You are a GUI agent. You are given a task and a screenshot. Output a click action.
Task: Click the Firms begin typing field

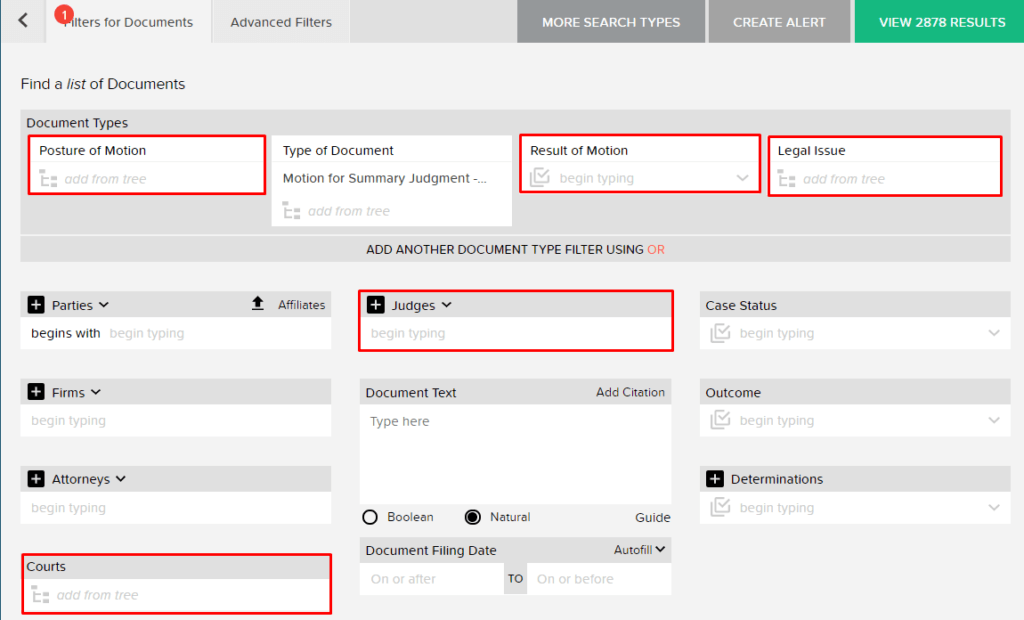click(x=176, y=420)
